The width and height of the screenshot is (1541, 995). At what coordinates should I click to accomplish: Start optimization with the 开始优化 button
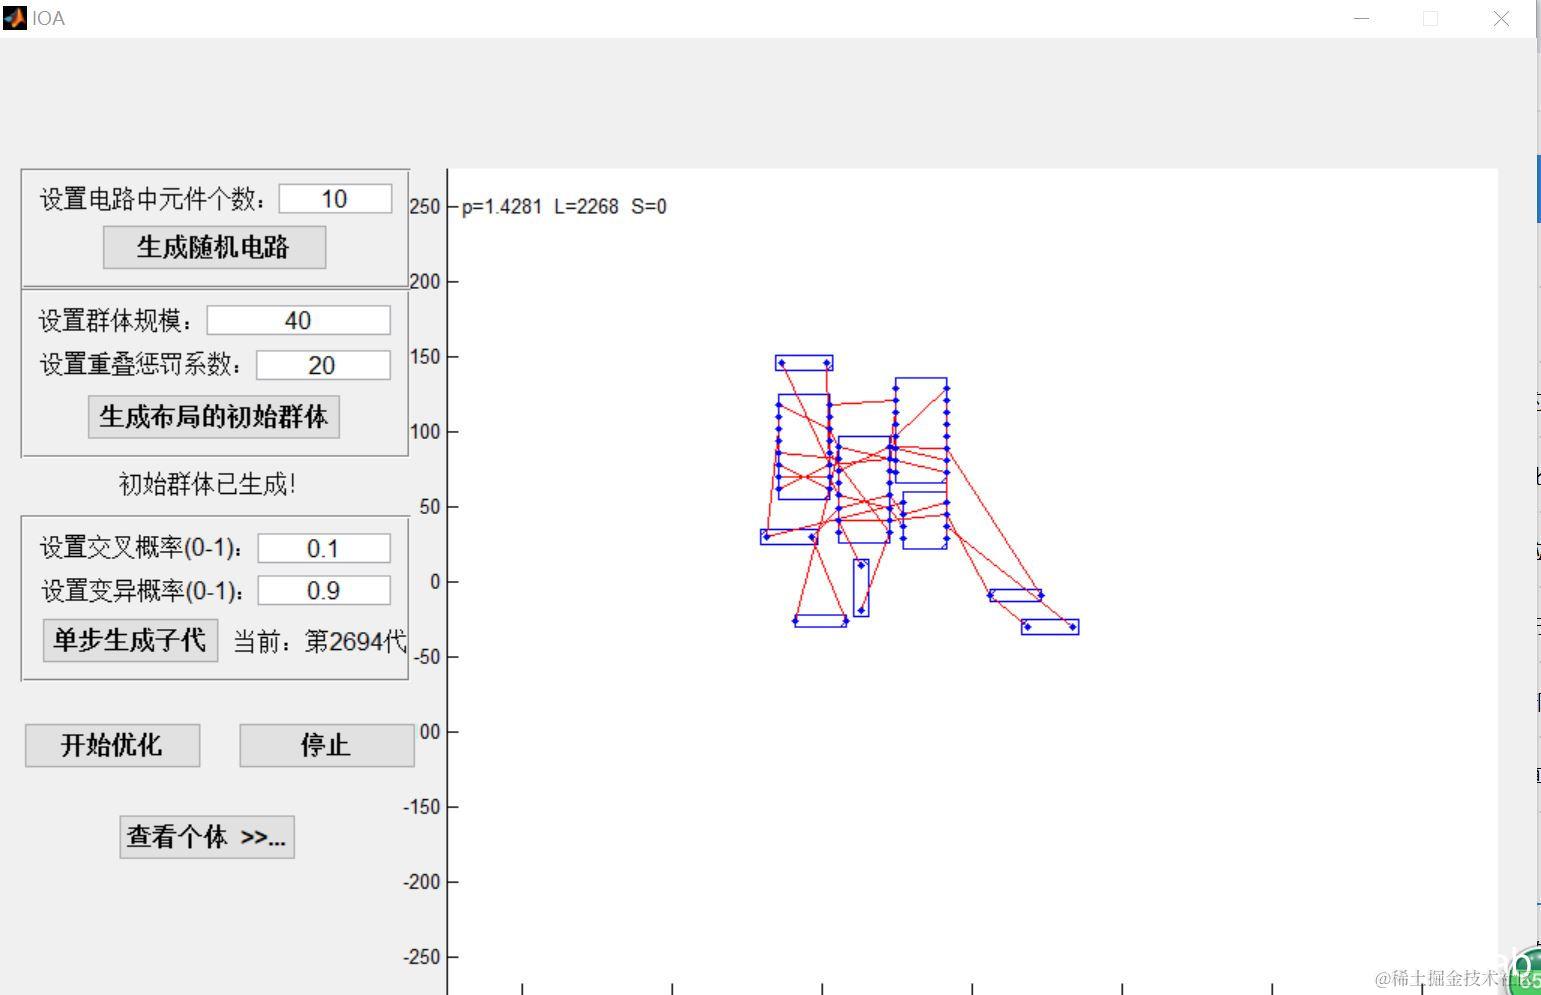pyautogui.click(x=112, y=745)
